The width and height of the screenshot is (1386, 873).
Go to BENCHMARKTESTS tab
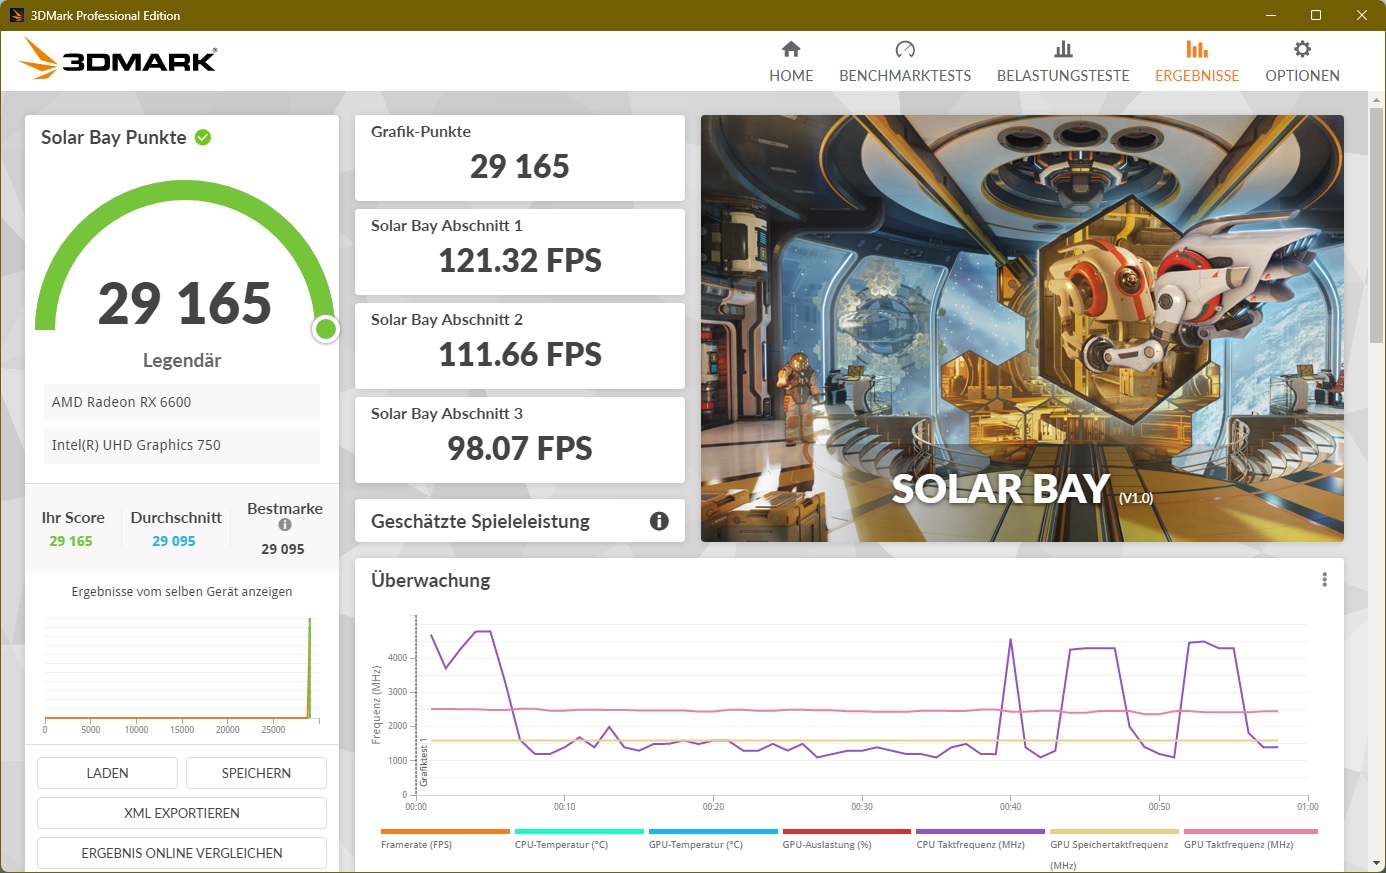pyautogui.click(x=905, y=62)
